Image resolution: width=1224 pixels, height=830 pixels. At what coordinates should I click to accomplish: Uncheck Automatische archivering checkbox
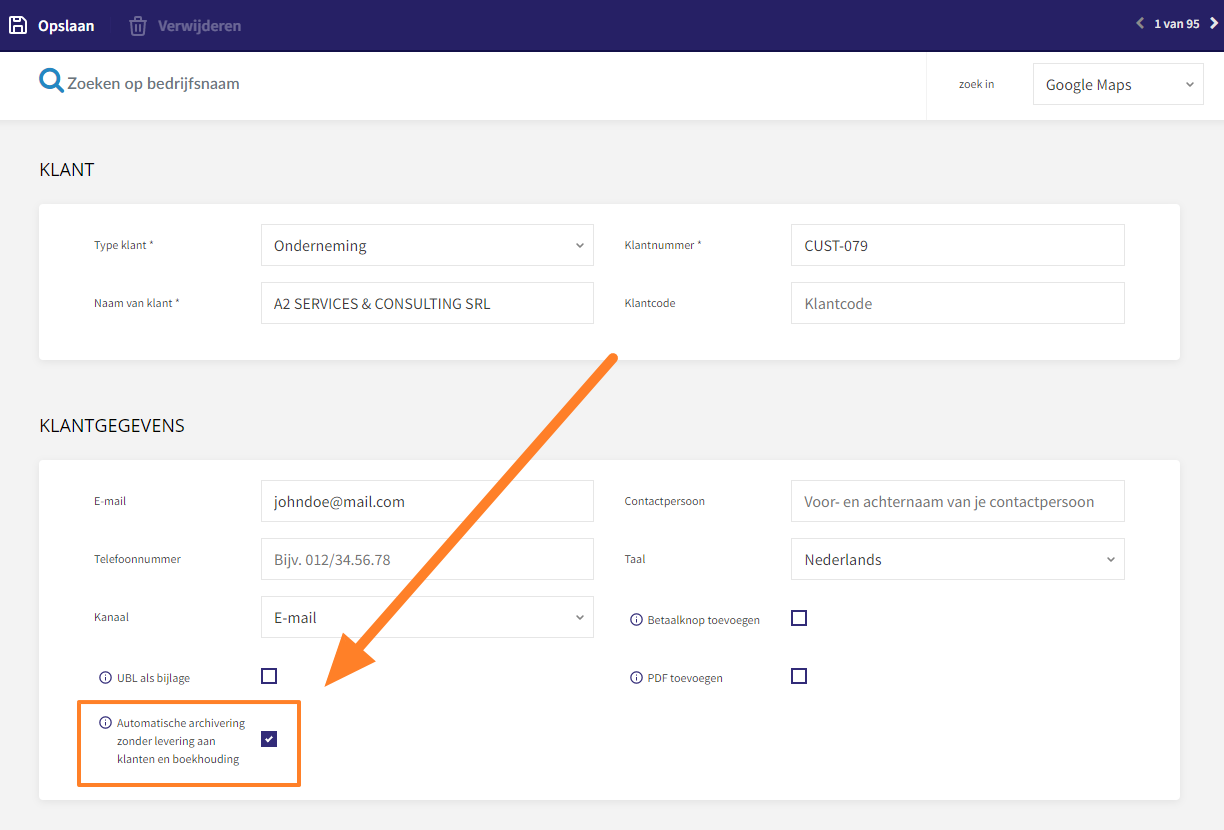point(269,739)
